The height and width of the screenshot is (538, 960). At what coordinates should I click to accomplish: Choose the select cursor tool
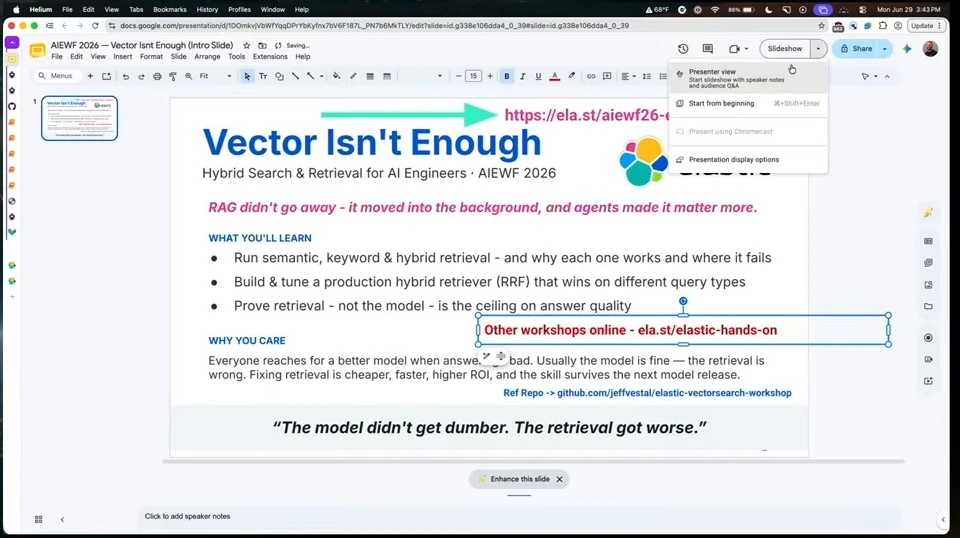247,77
